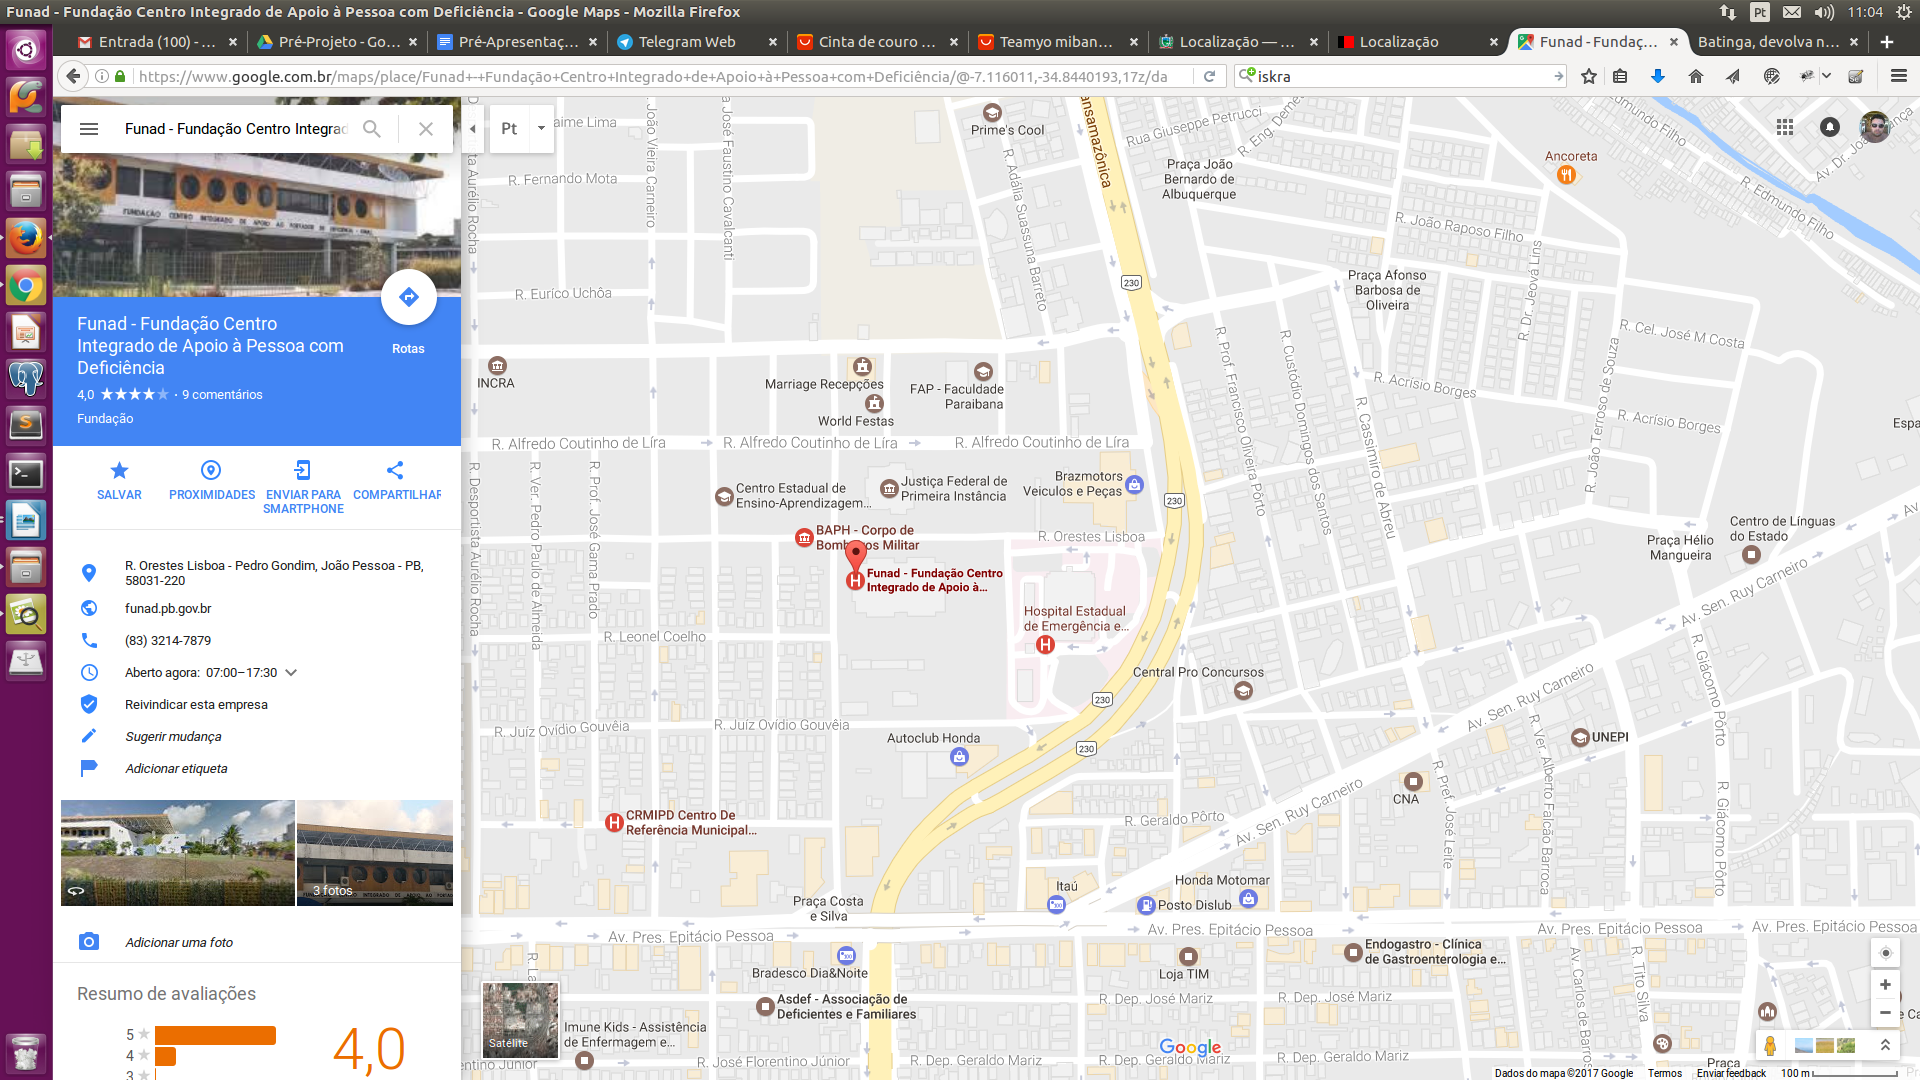The height and width of the screenshot is (1080, 1920).
Task: Click the Adicionar uma foto camera icon
Action: (x=90, y=941)
